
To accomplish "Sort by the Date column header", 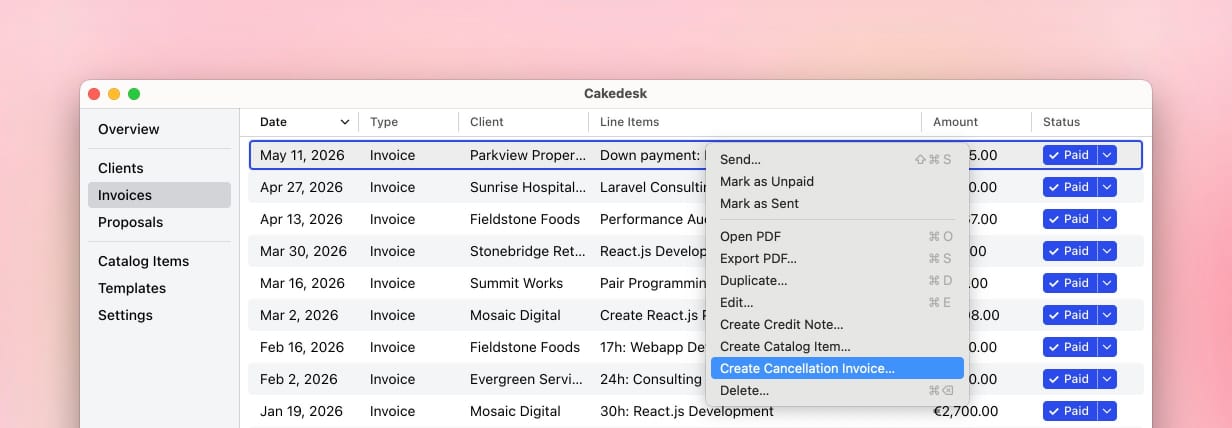I will (304, 122).
